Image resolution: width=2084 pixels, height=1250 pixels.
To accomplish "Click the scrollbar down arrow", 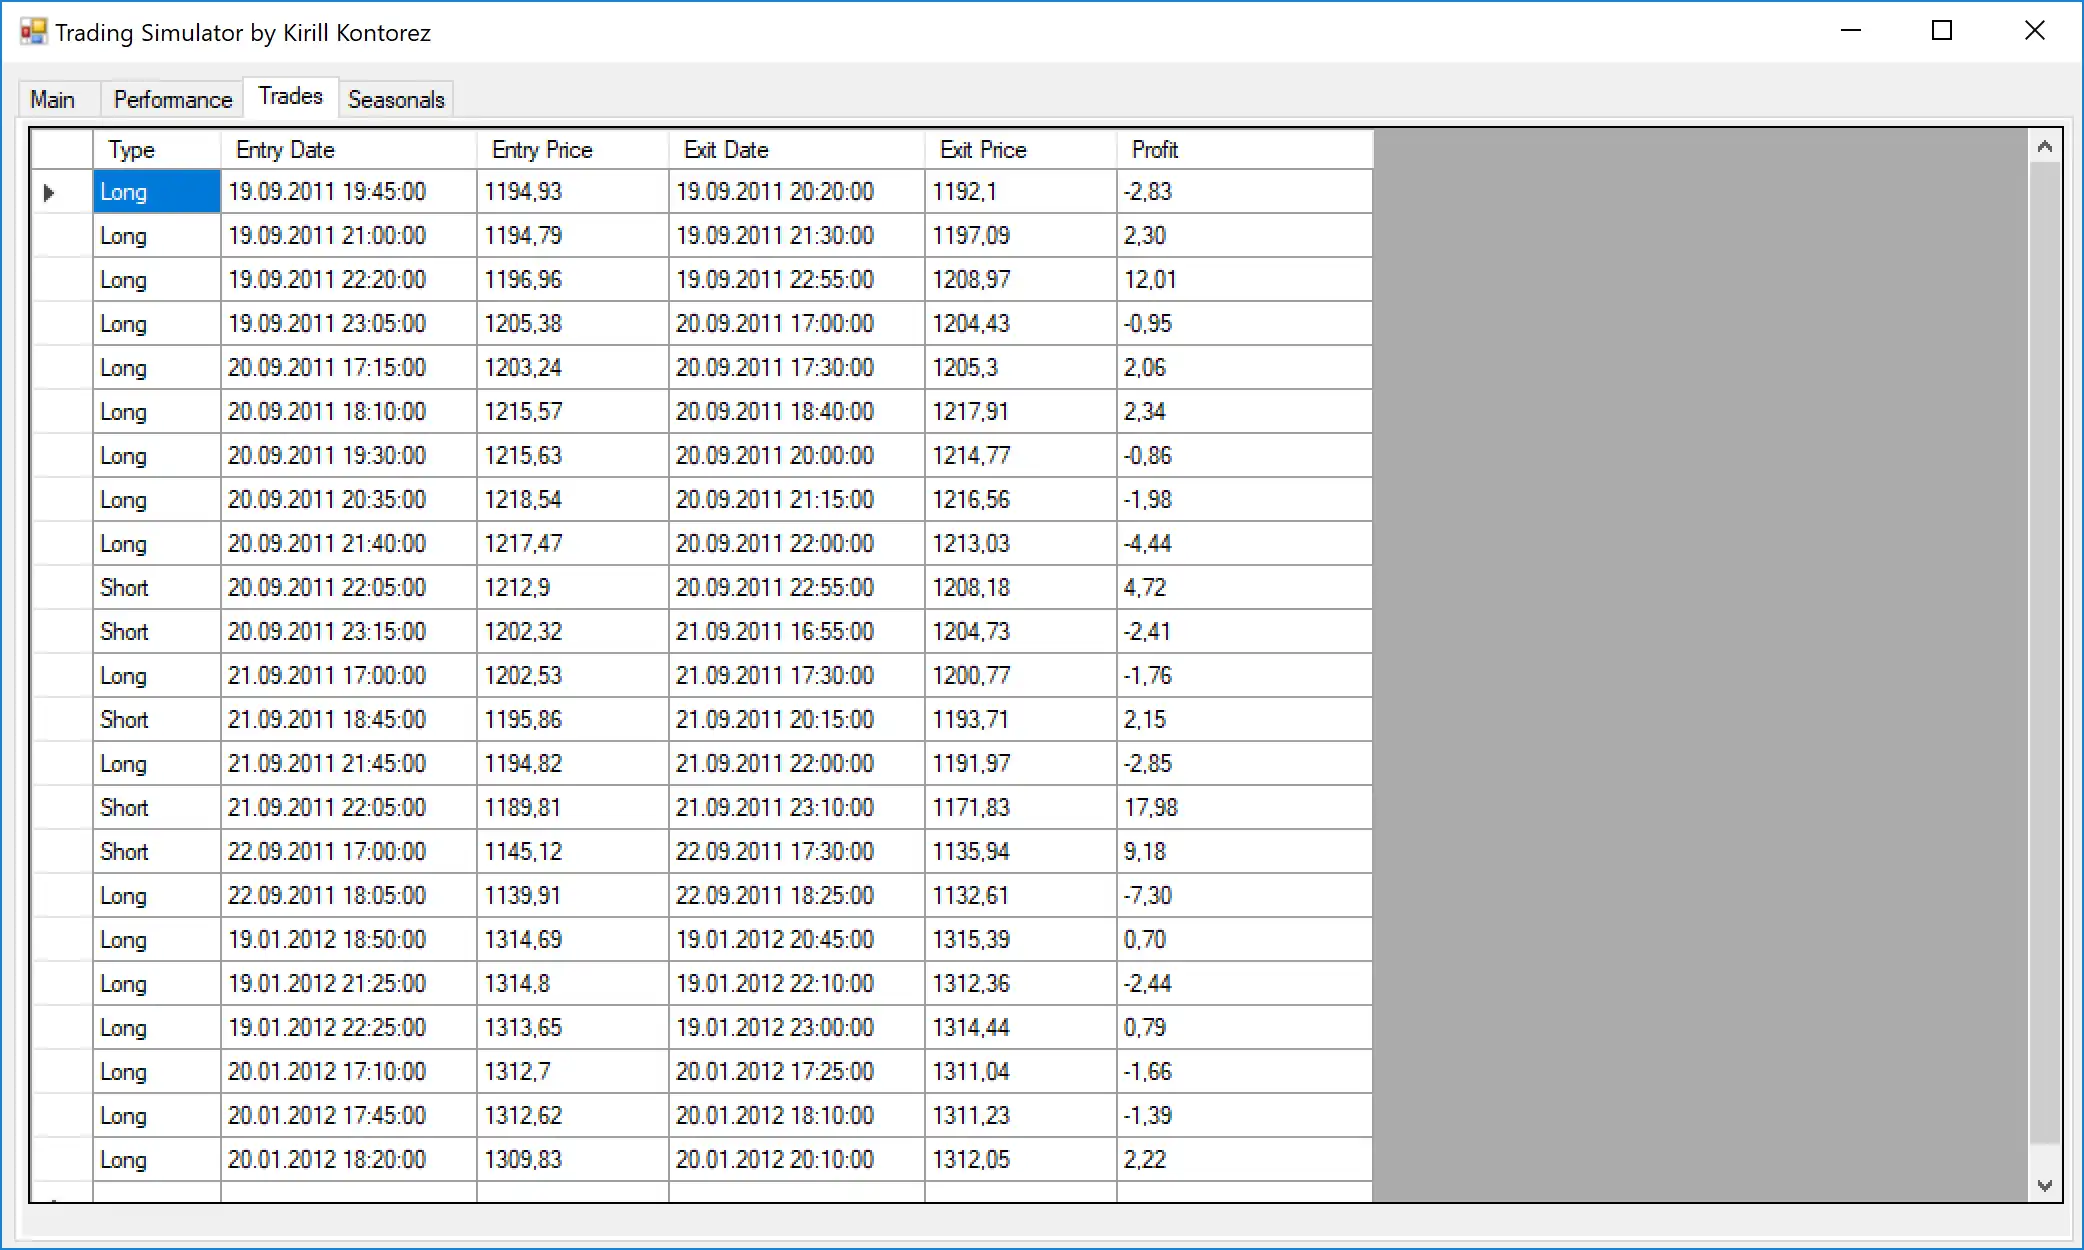I will point(2045,1185).
